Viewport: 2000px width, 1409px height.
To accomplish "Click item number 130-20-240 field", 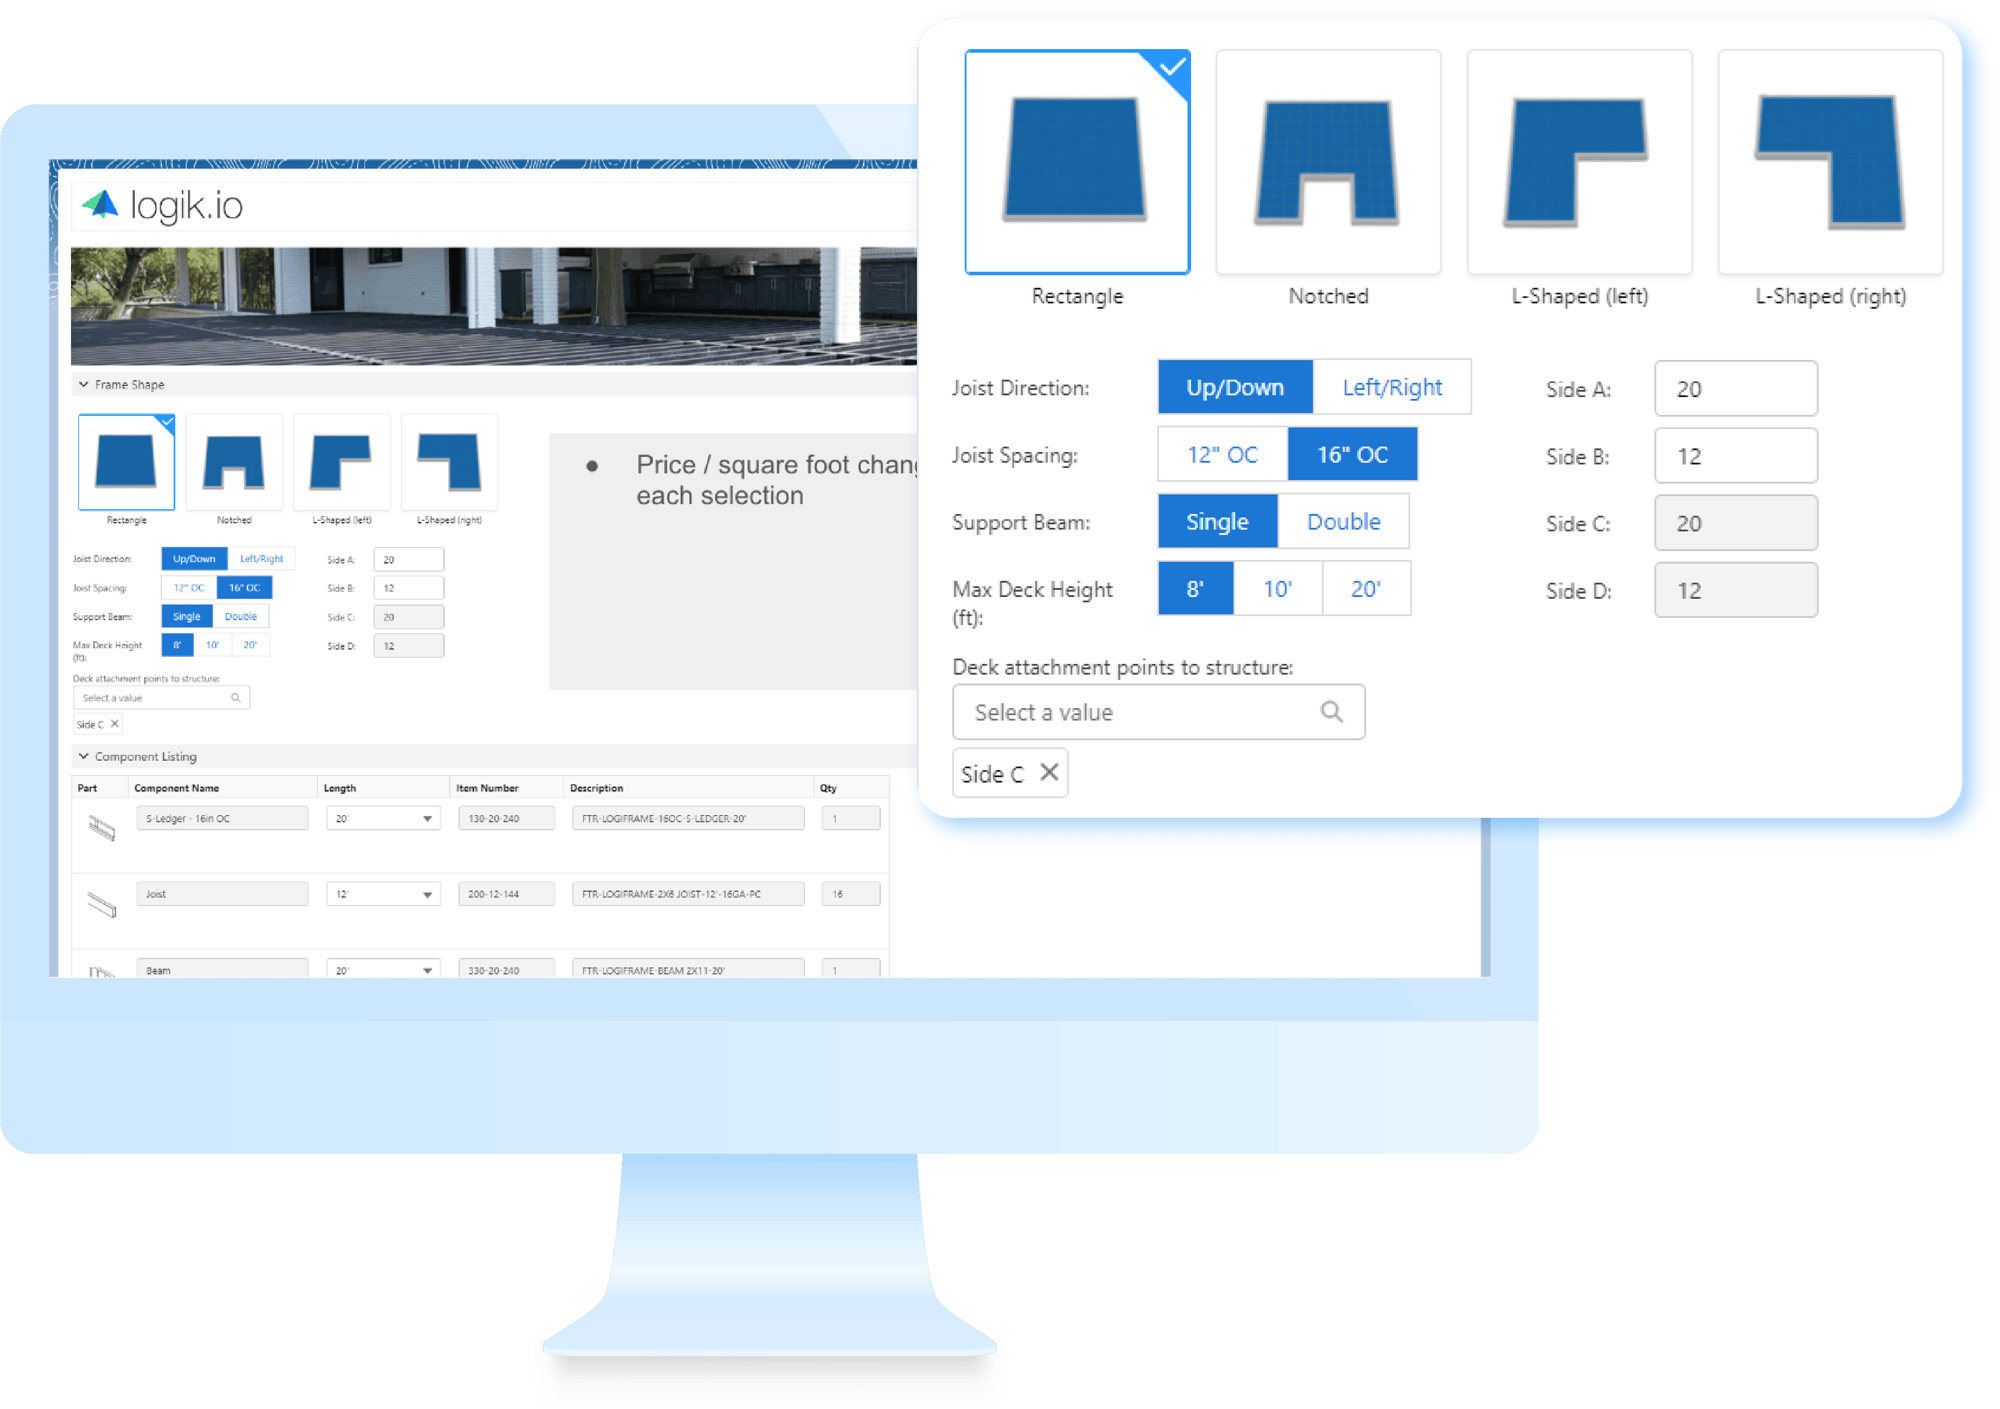I will click(x=506, y=818).
